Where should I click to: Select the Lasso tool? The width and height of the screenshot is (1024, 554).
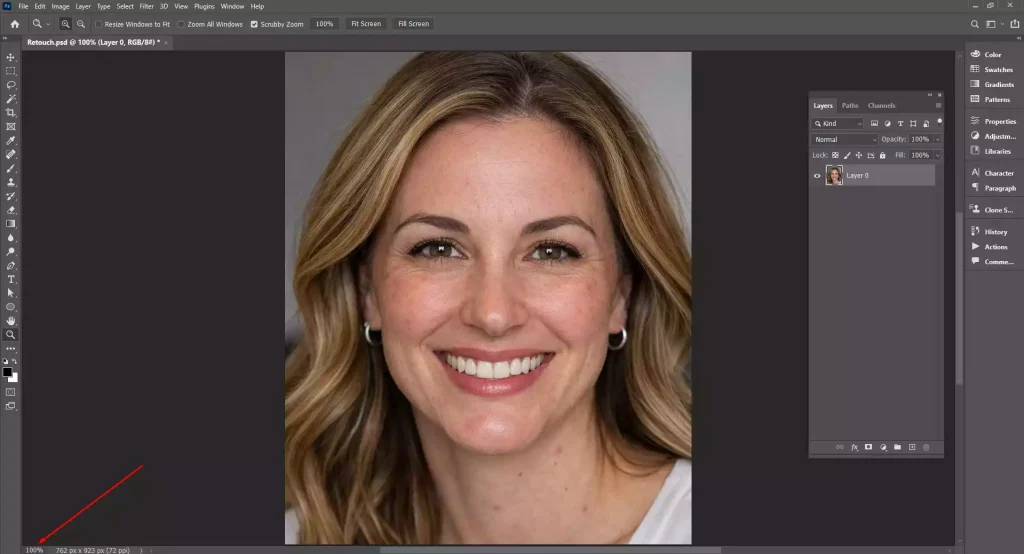[11, 85]
